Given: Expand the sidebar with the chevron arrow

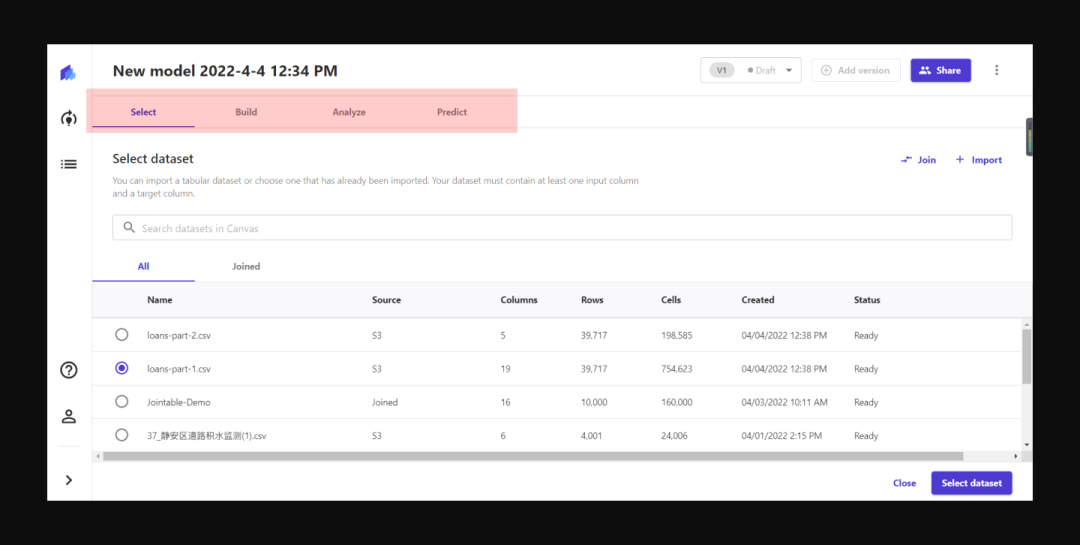Looking at the screenshot, I should [x=68, y=480].
